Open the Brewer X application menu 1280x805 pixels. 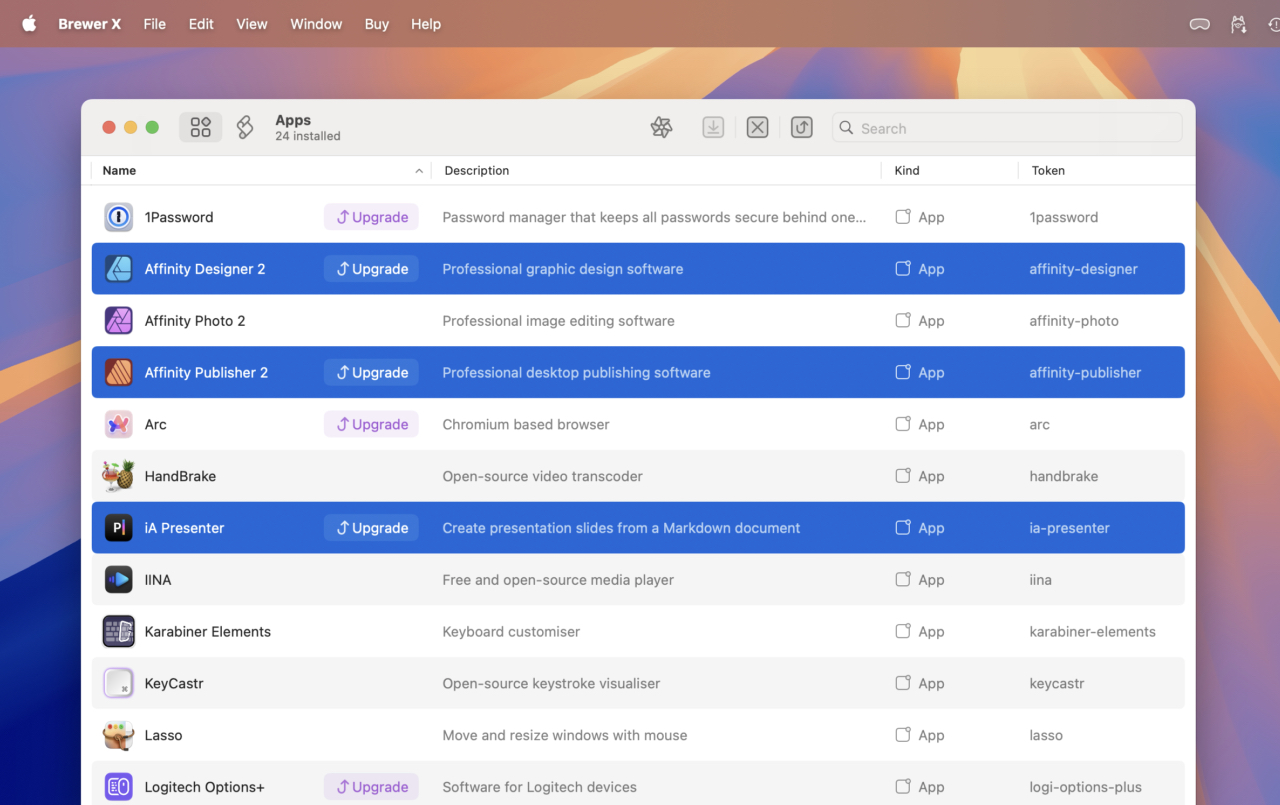point(89,24)
